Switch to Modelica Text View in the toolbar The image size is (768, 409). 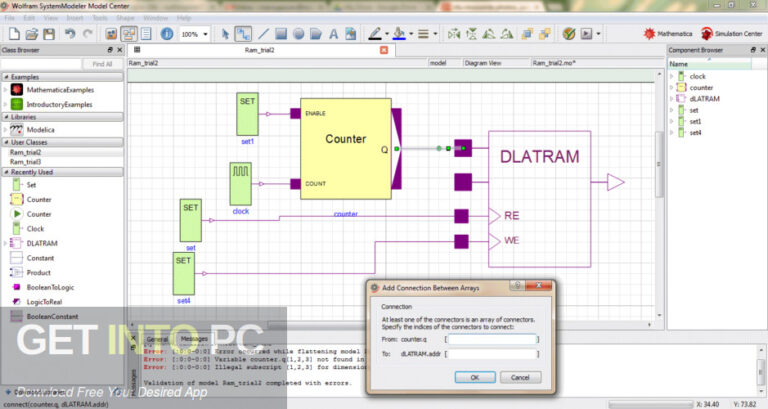click(x=146, y=34)
